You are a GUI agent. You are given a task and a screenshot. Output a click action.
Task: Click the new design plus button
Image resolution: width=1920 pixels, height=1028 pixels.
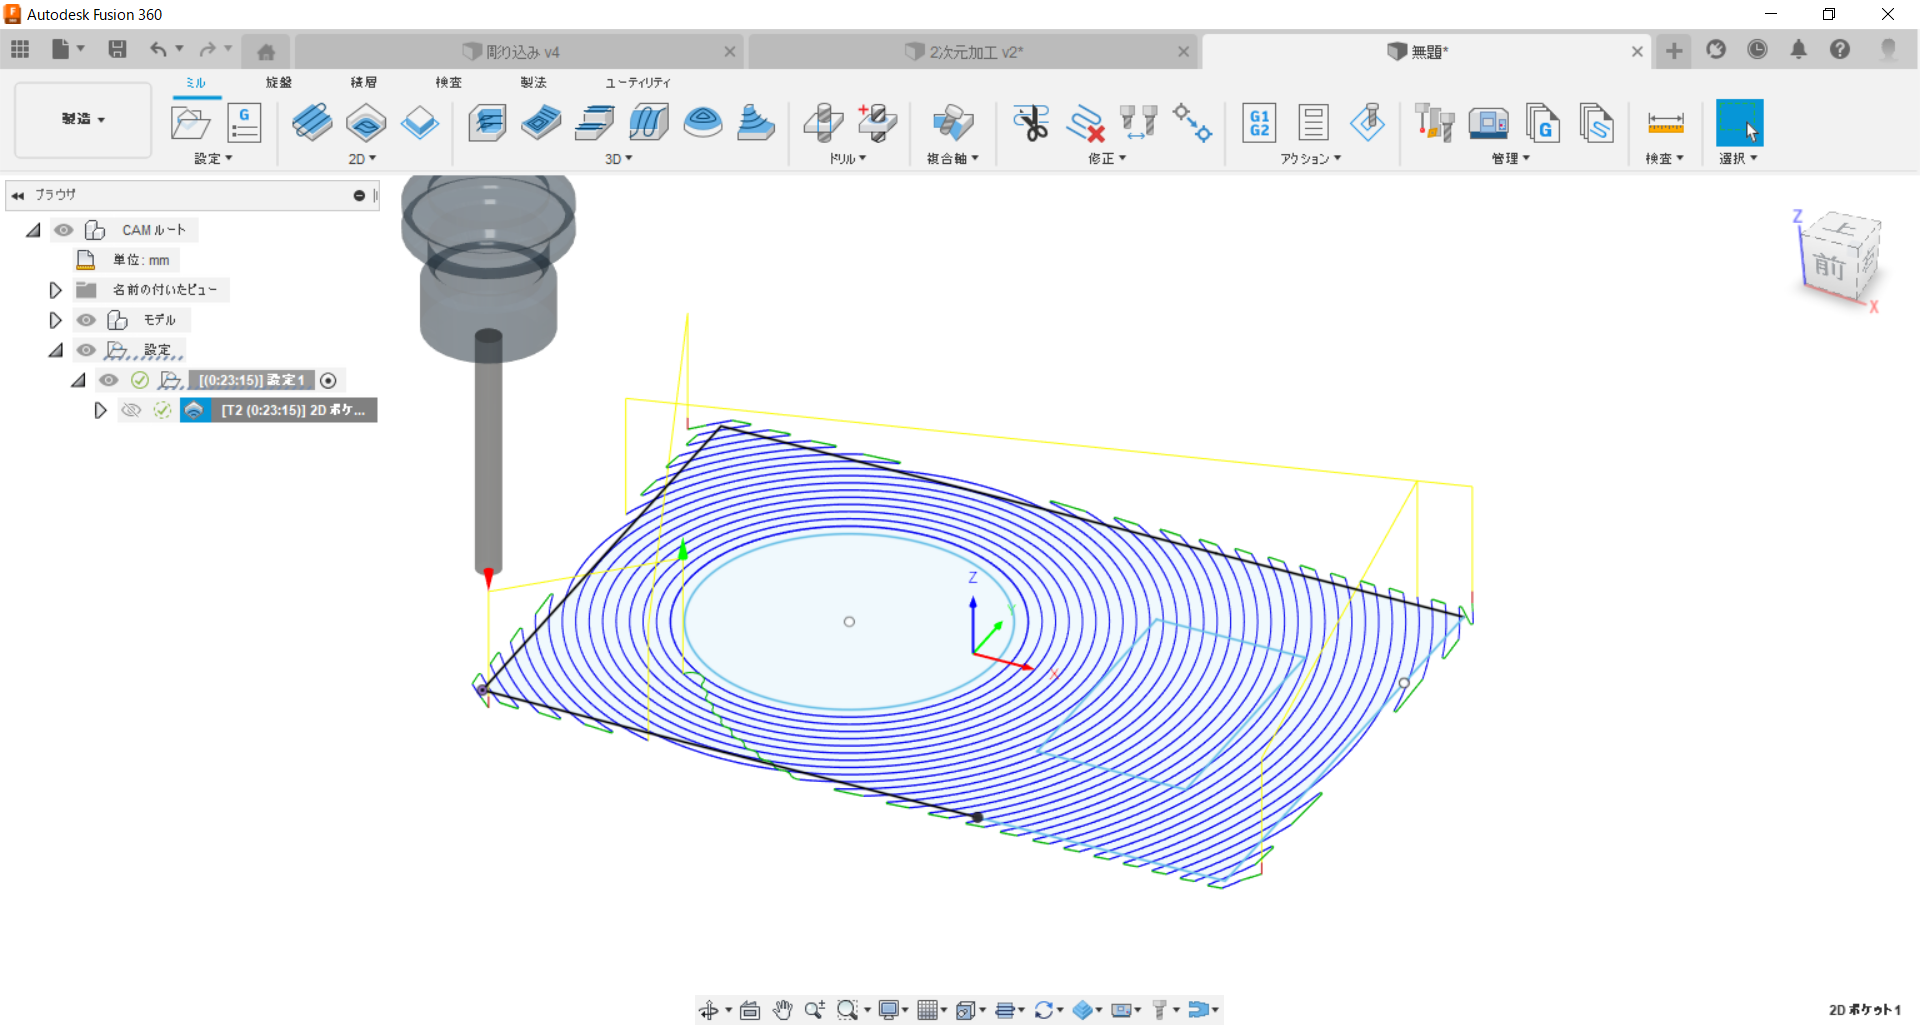click(1674, 51)
